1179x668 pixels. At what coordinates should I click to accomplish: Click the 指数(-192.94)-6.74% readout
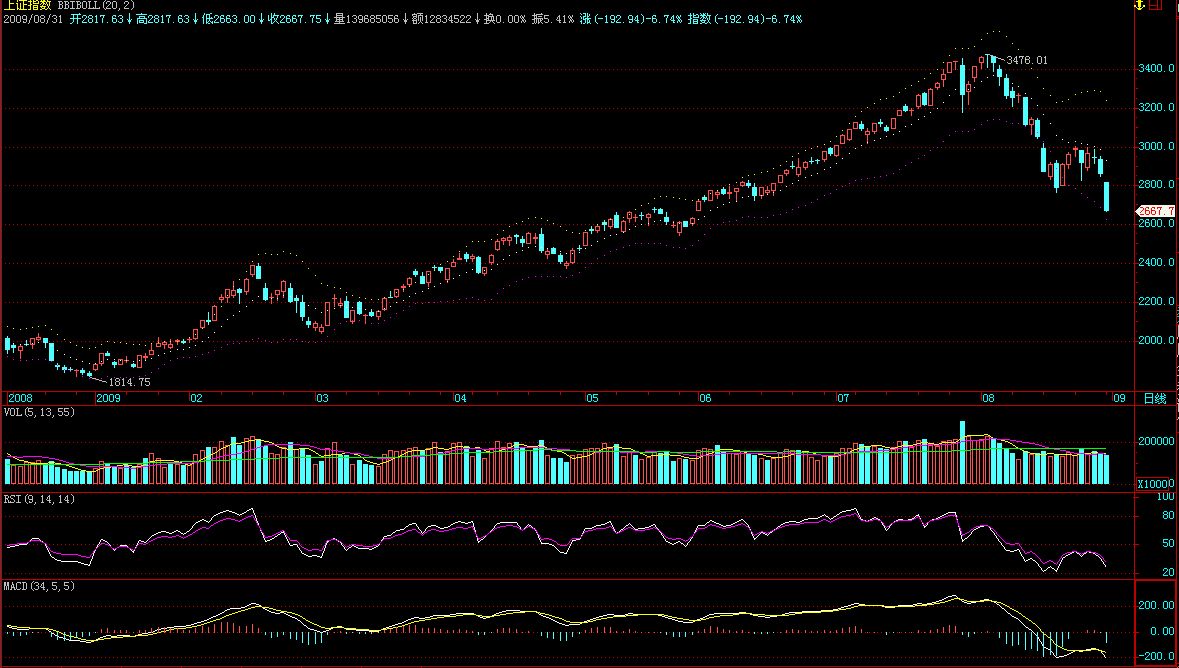pos(744,19)
